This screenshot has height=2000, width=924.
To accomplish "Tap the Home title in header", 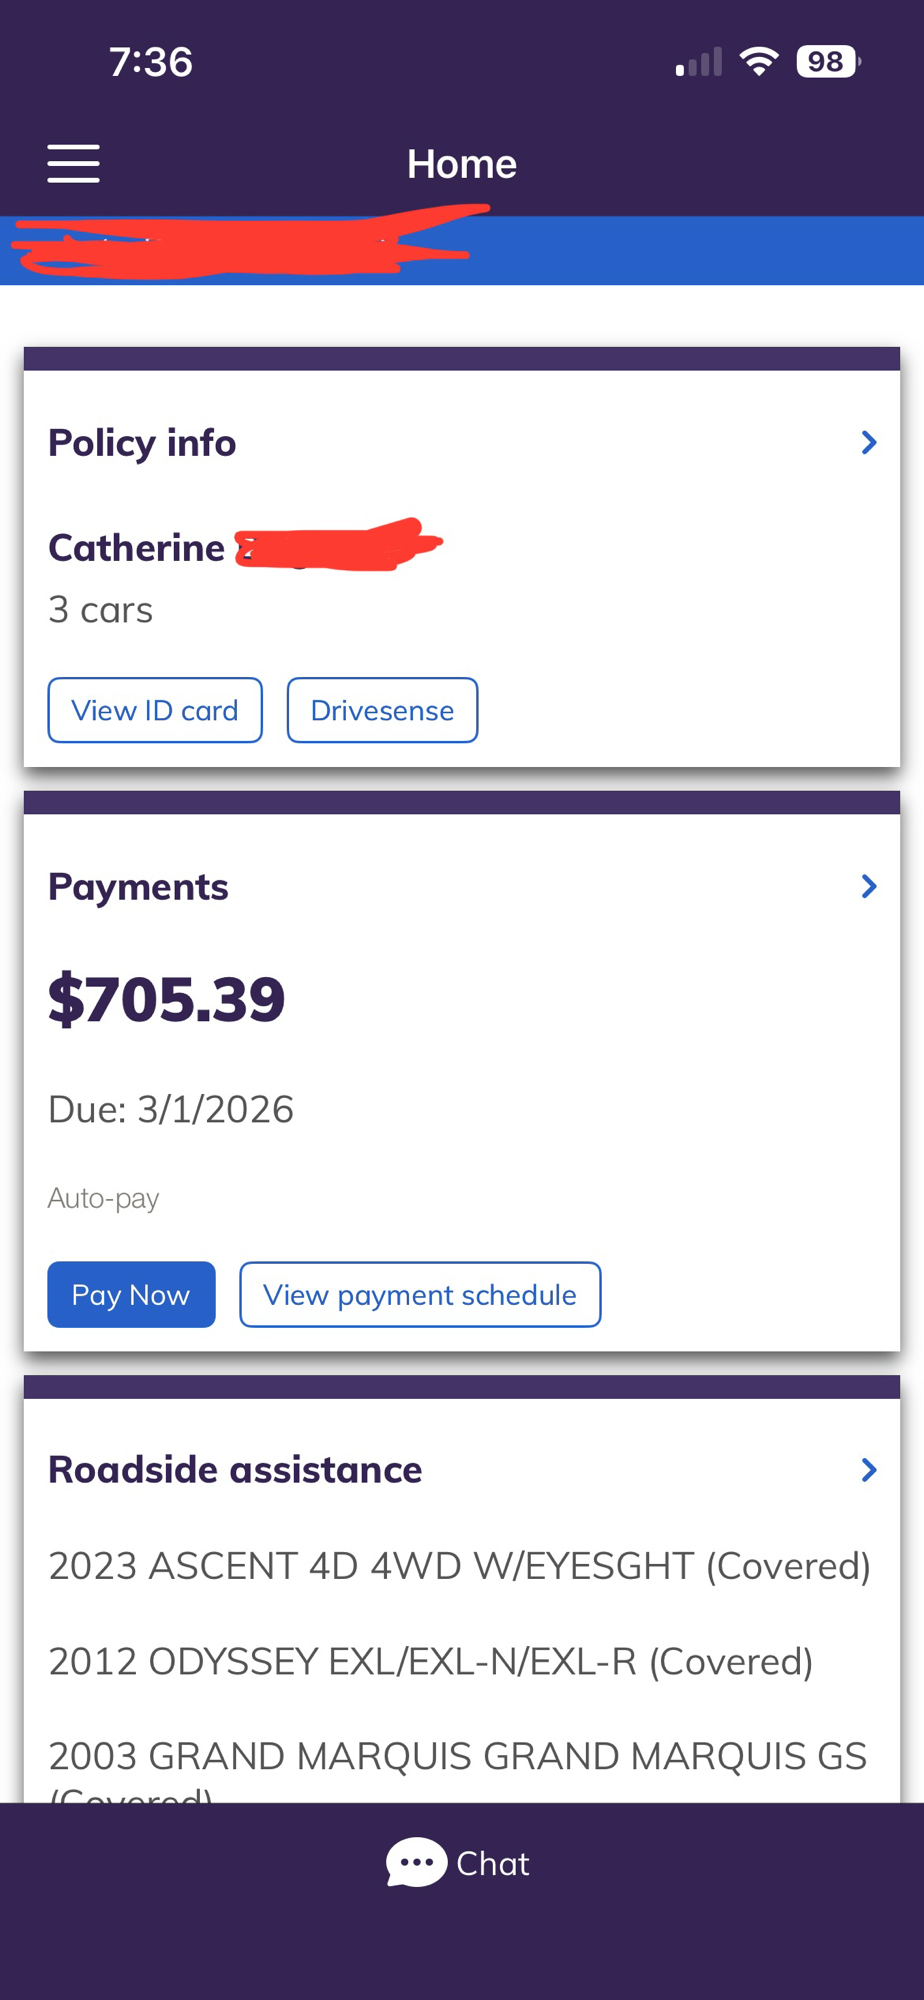I will pyautogui.click(x=462, y=164).
